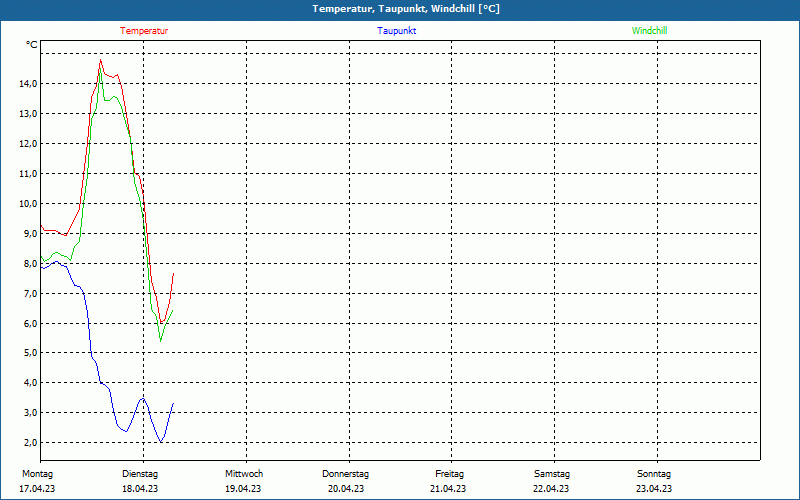800x500 pixels.
Task: Click the 3,0 y-axis value
Action: [30, 413]
